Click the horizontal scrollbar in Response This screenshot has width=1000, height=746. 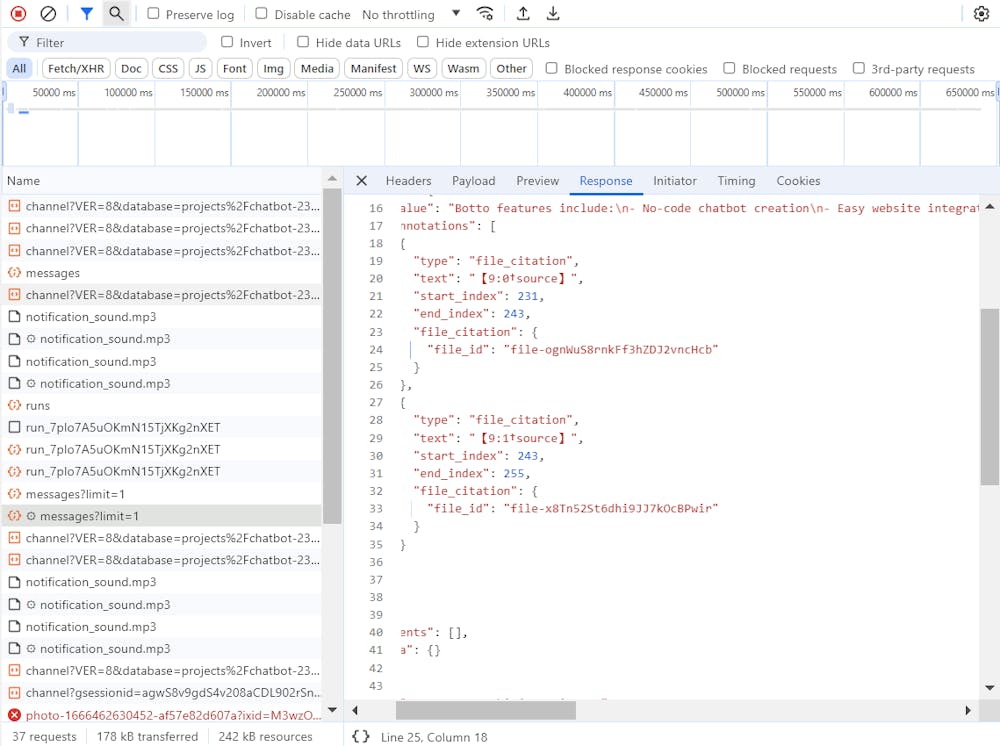coord(485,710)
